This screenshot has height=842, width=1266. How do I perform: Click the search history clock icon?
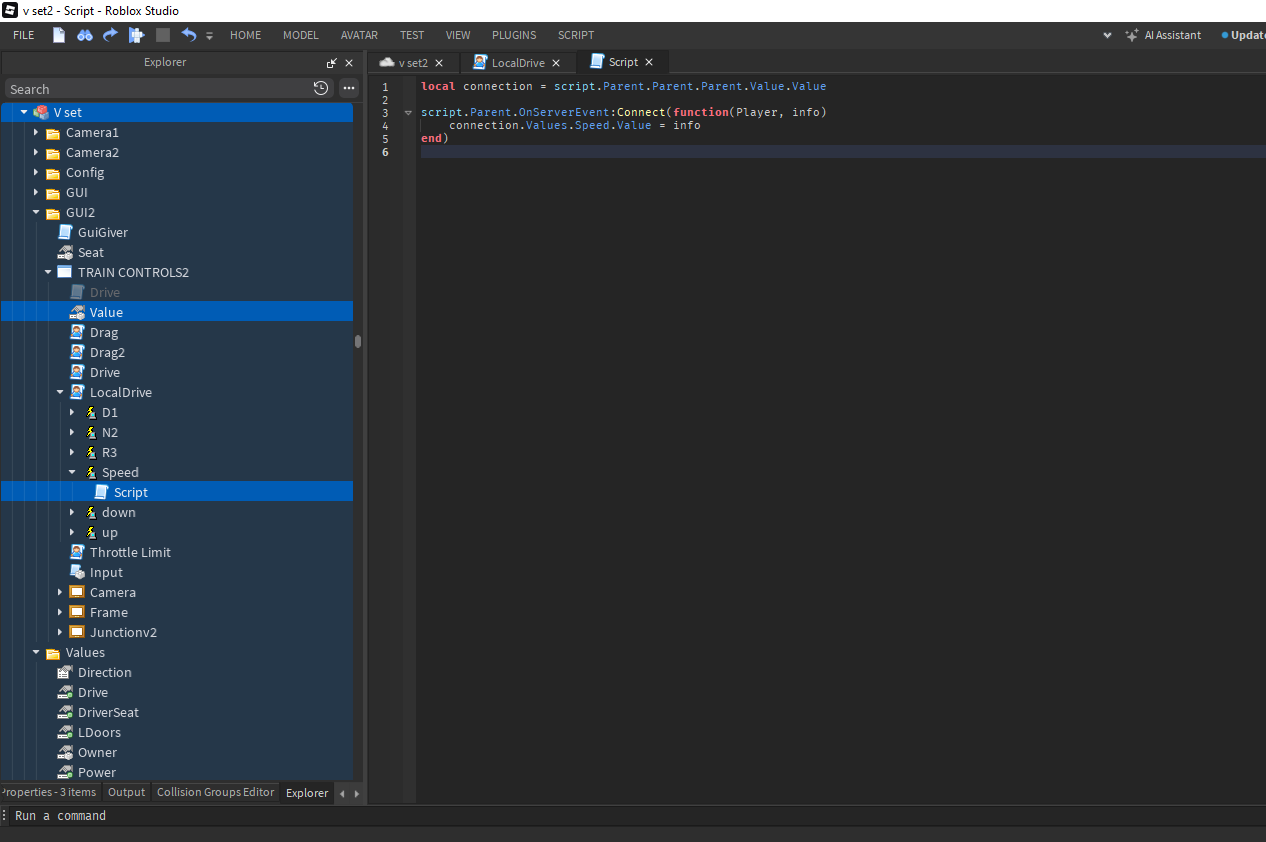coord(320,88)
